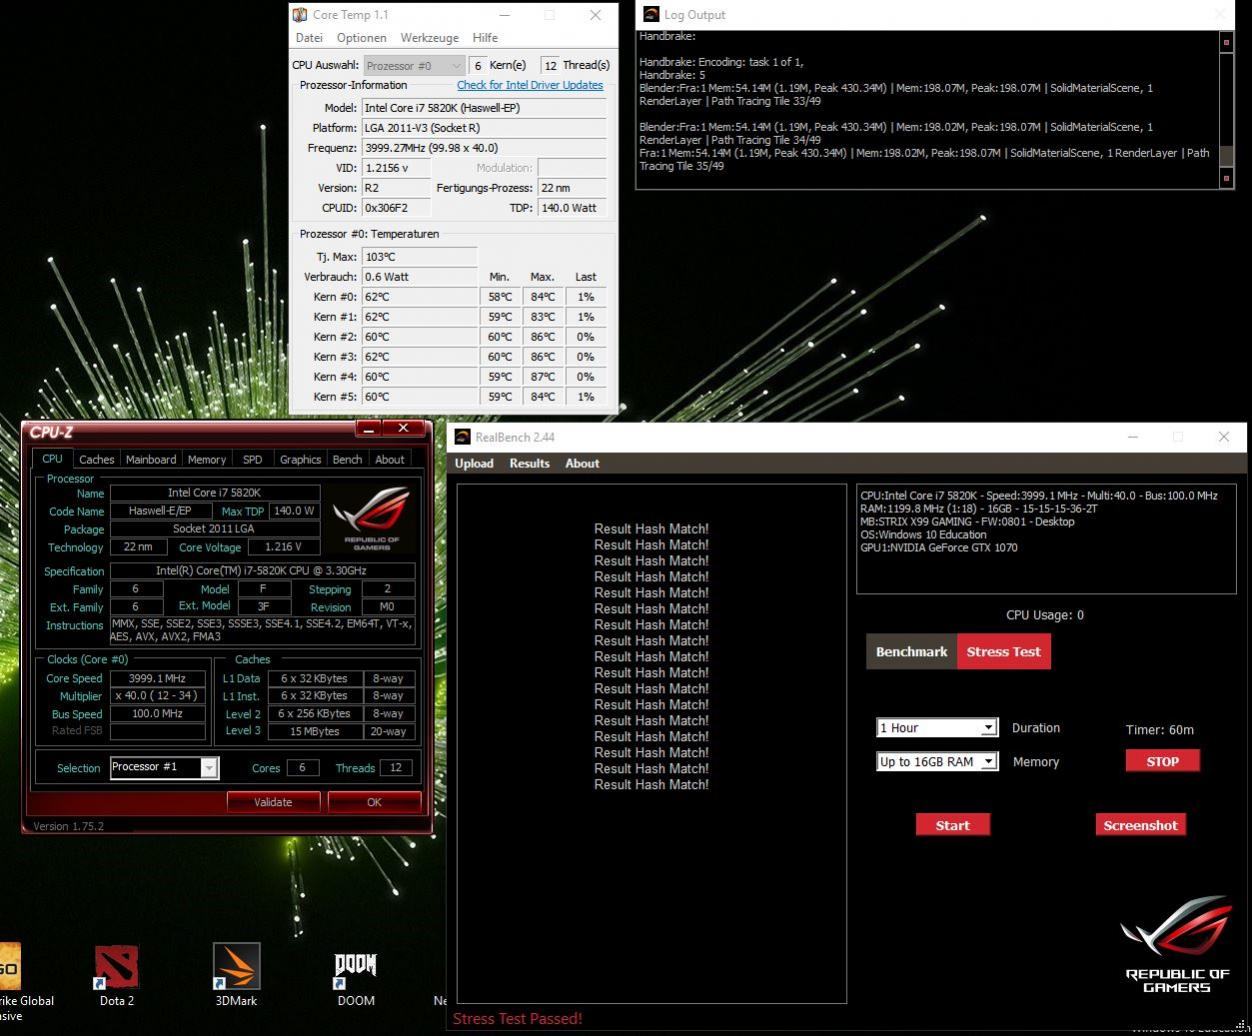Click the Frequenz value in Core Temp

(484, 147)
